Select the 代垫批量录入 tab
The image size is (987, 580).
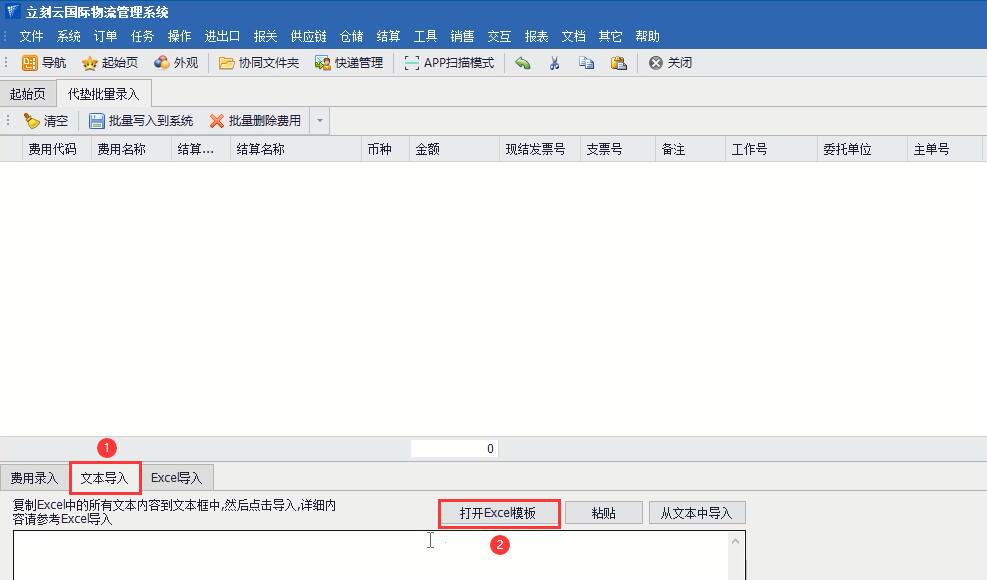[103, 94]
